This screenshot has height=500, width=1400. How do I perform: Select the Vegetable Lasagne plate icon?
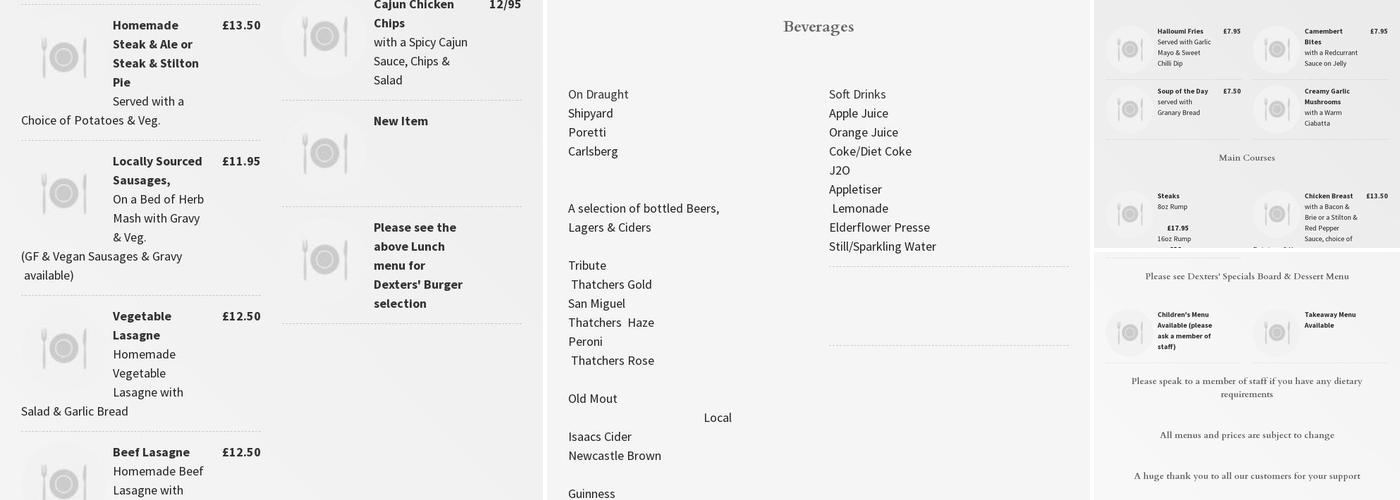[x=63, y=348]
